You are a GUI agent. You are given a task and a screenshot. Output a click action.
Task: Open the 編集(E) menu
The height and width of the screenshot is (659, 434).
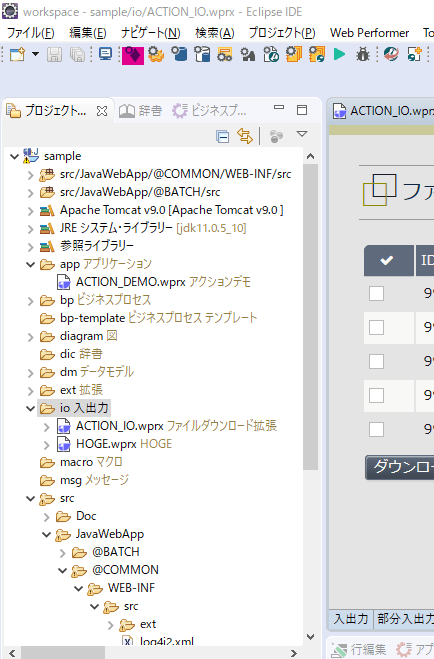click(x=87, y=33)
